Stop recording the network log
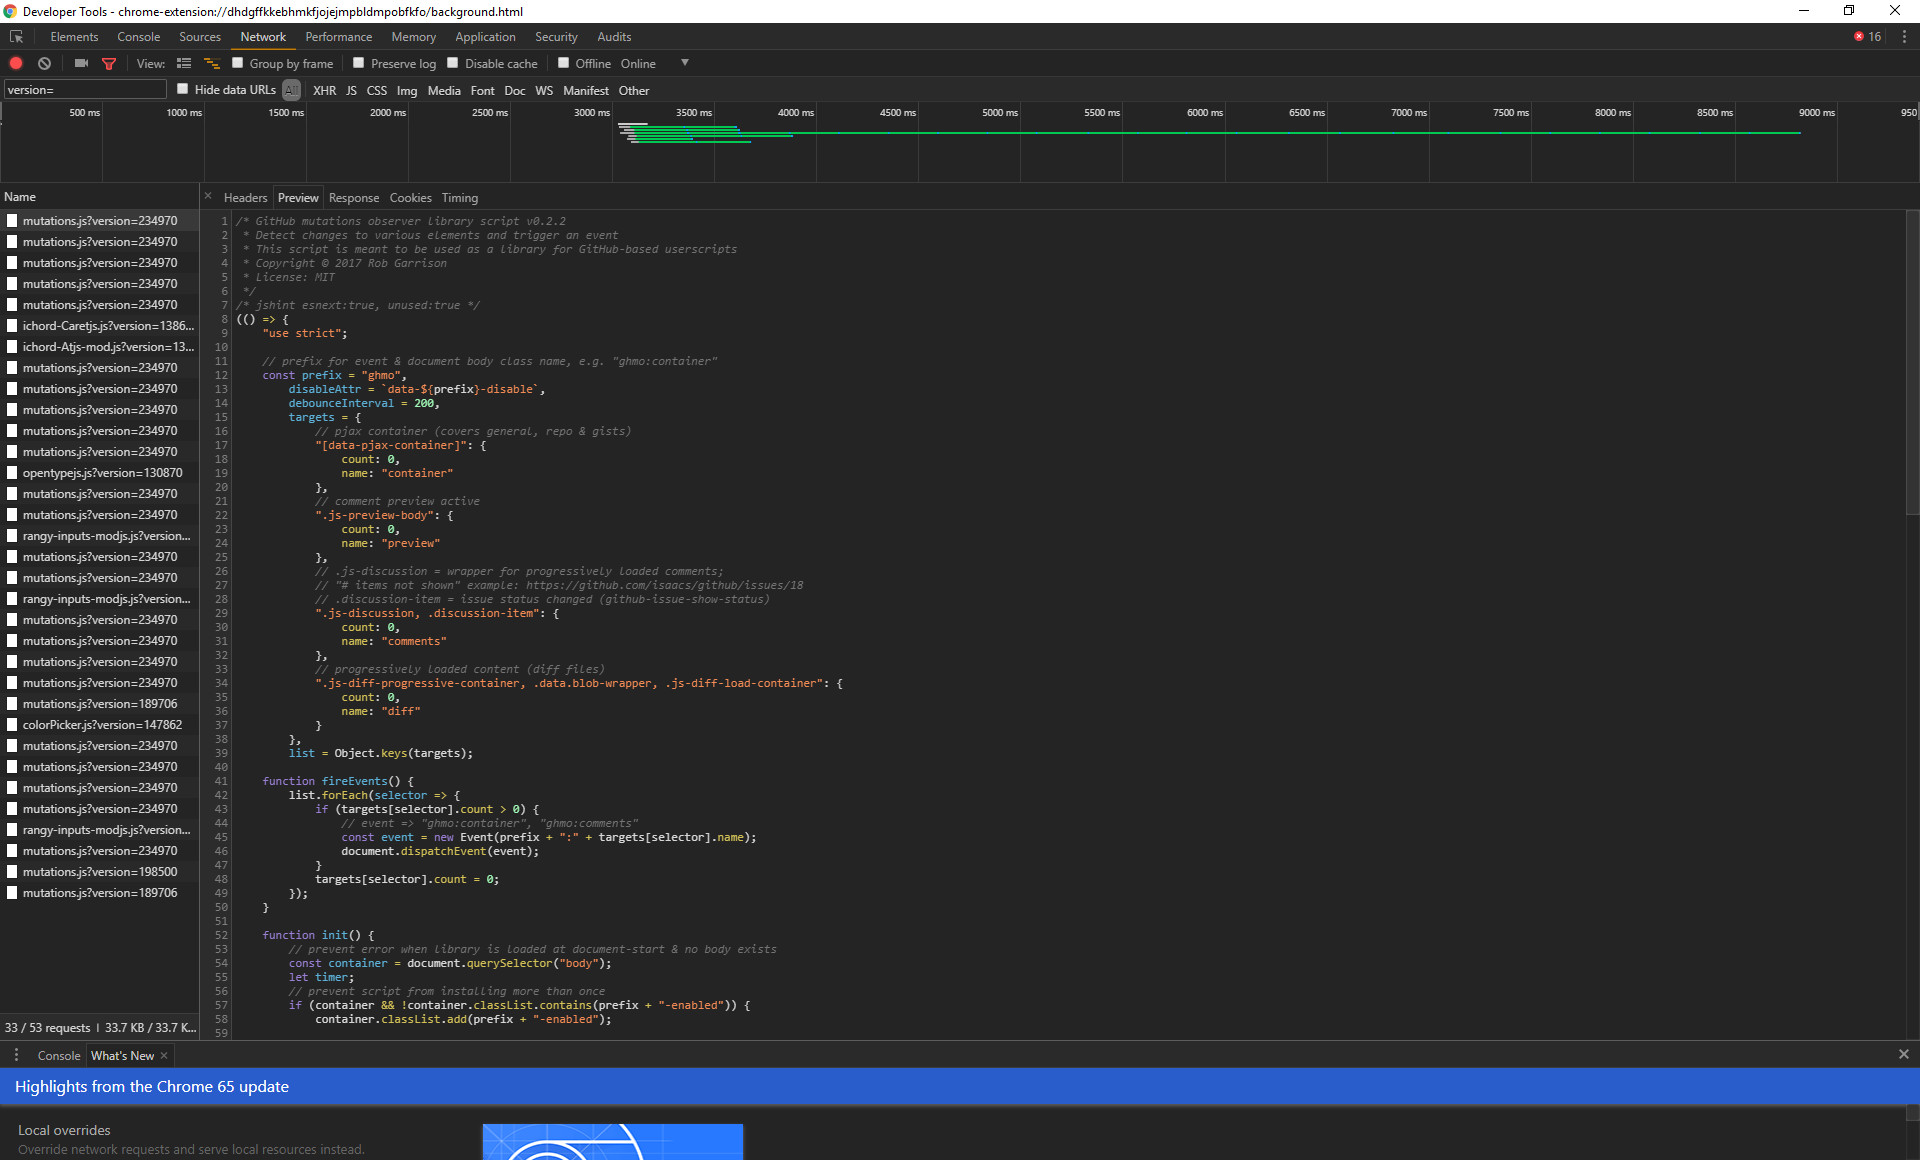 (x=16, y=63)
